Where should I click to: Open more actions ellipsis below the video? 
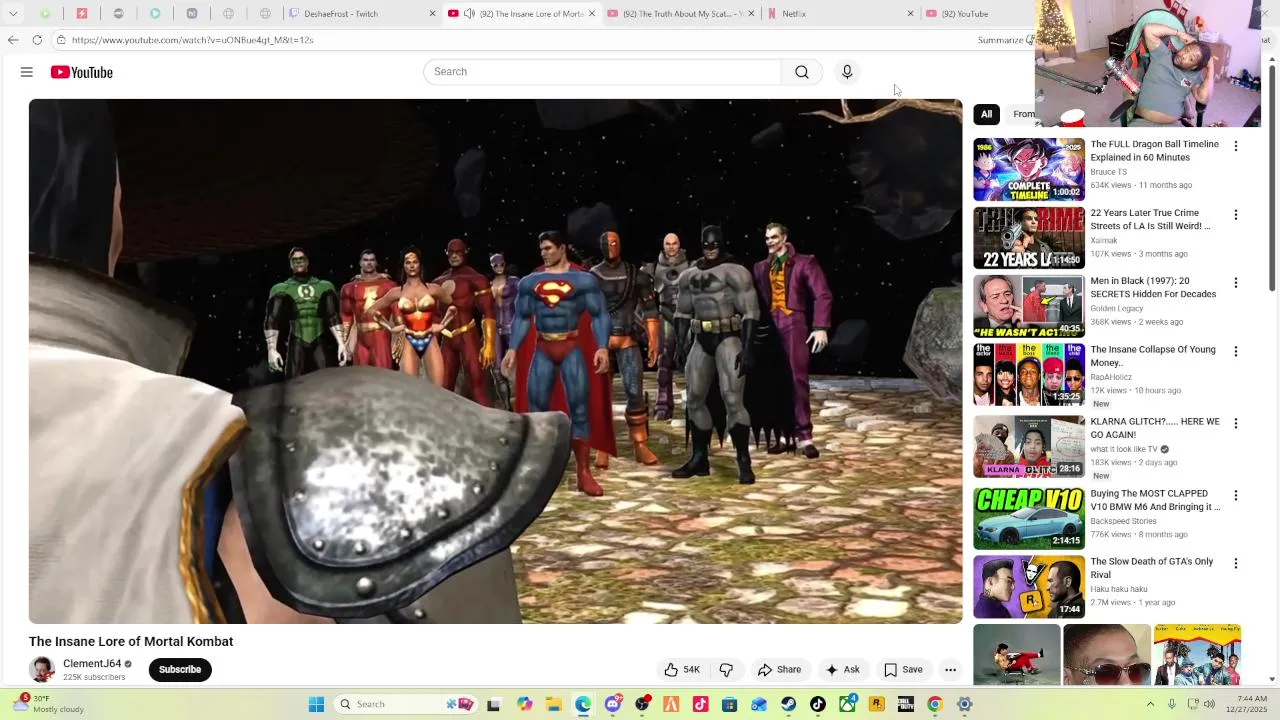(x=951, y=670)
